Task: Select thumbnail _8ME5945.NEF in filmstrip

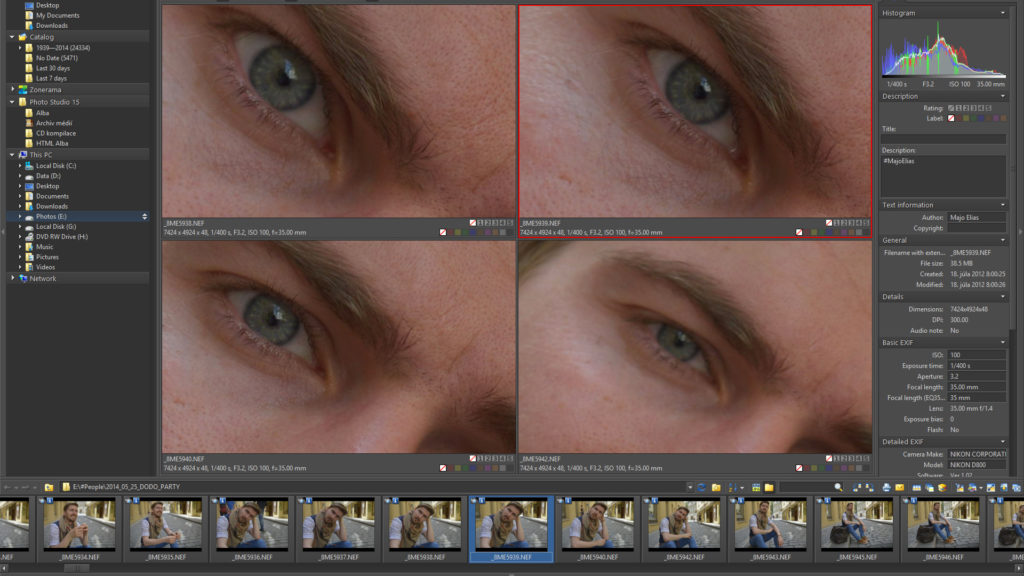Action: click(857, 528)
